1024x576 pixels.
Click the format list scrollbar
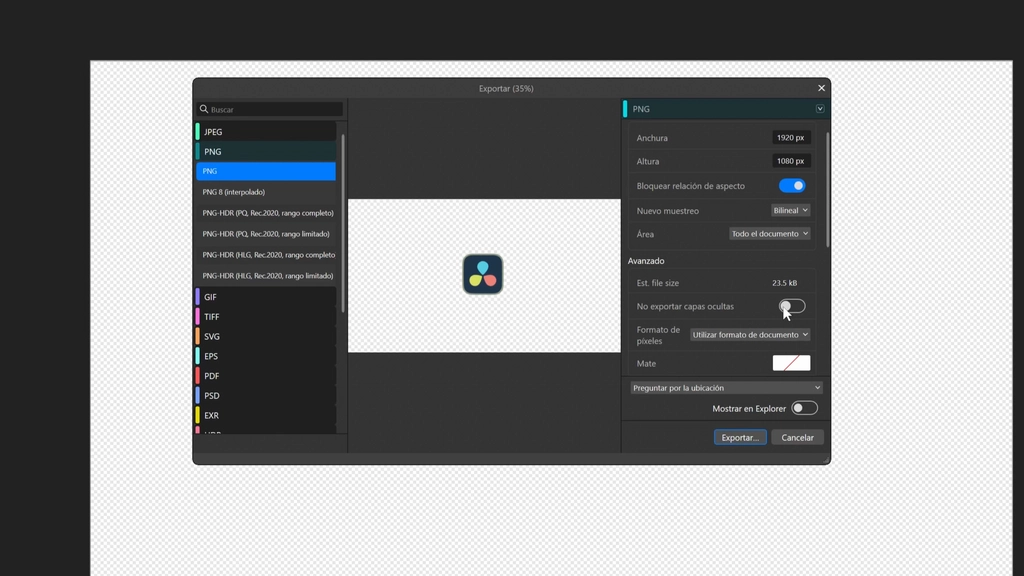pos(343,222)
